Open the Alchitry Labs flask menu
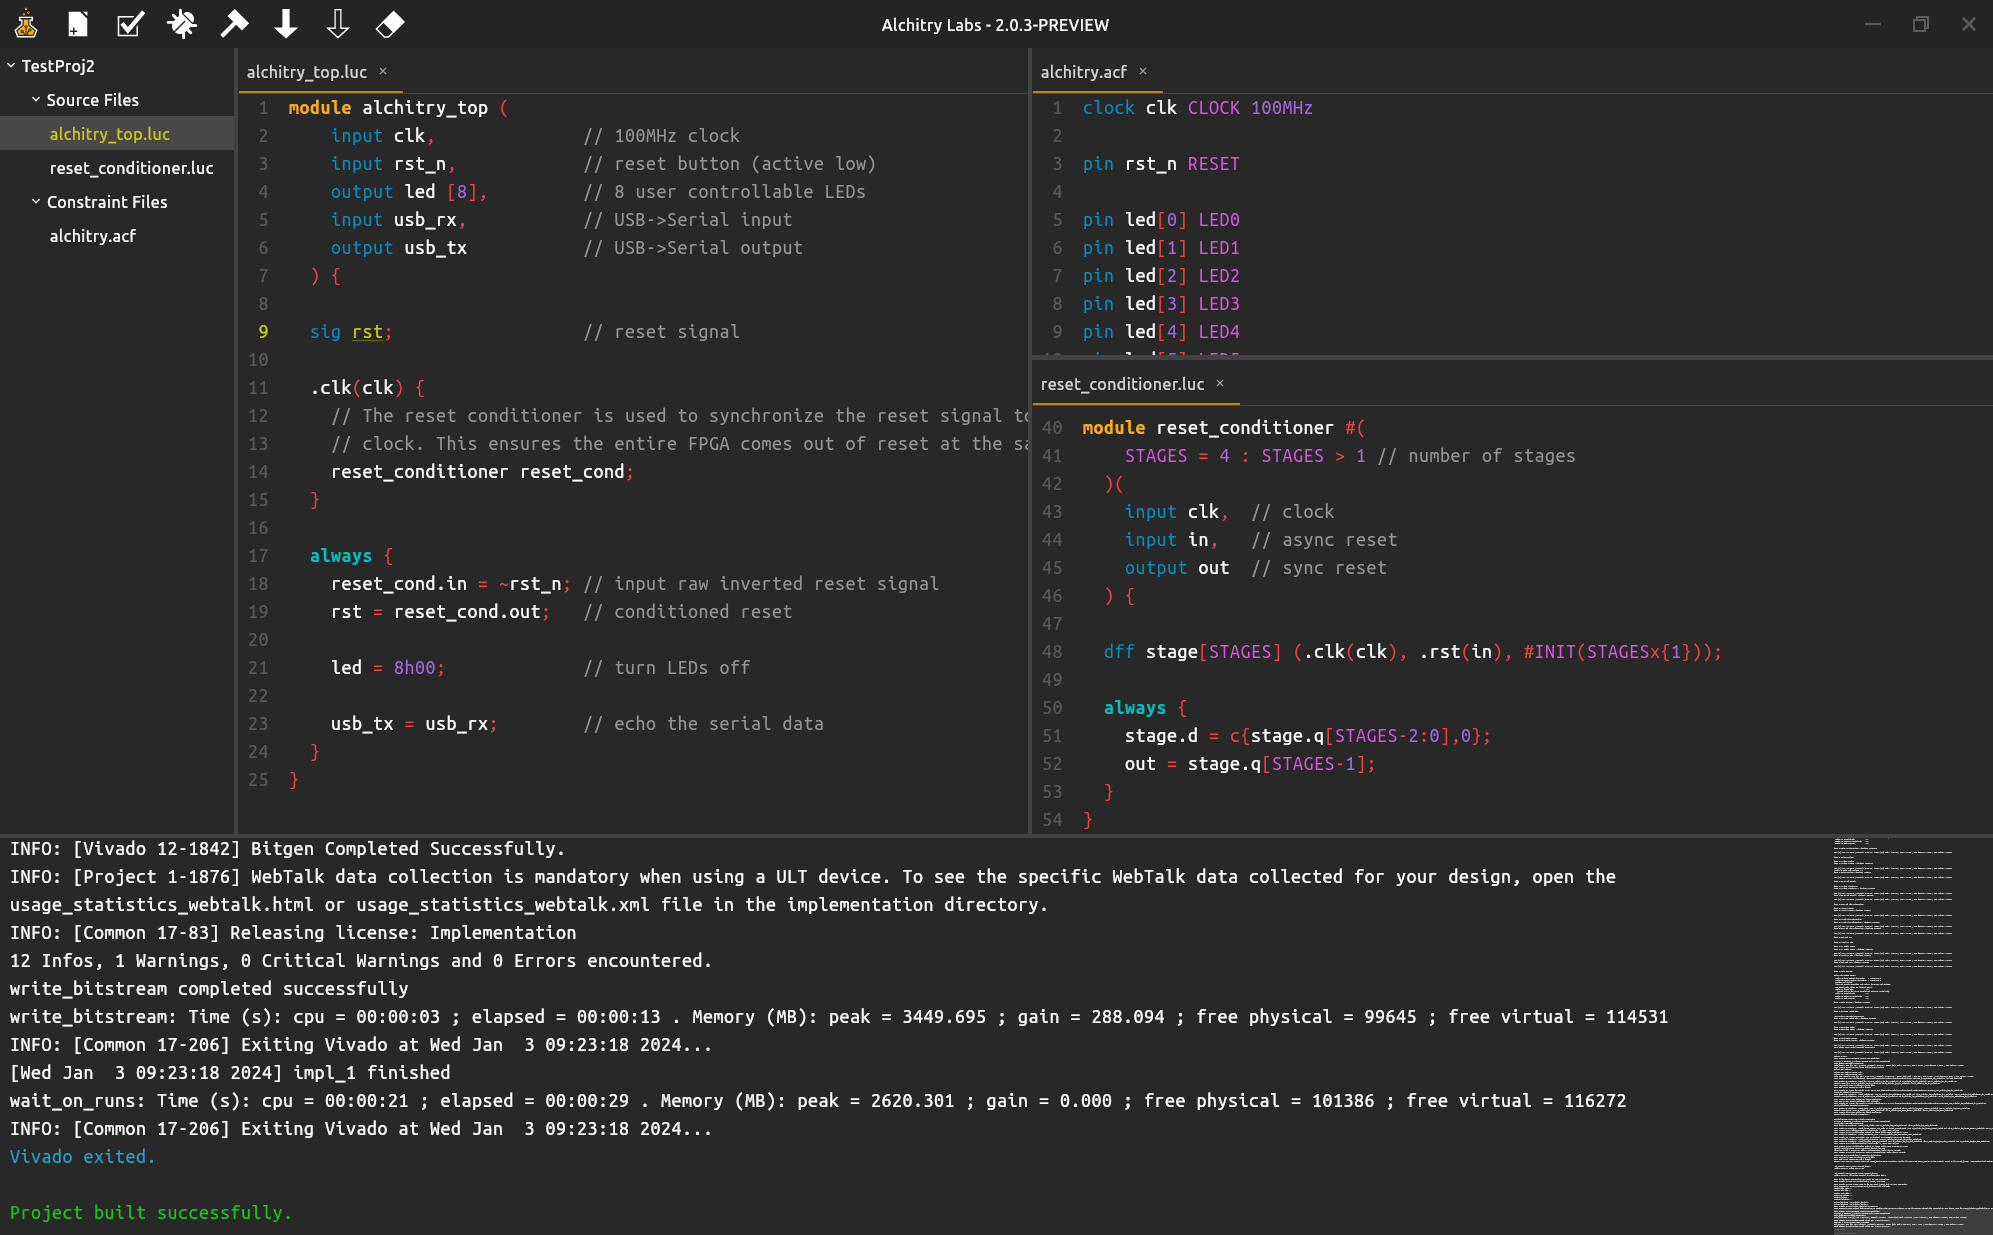This screenshot has width=1993, height=1235. tap(26, 24)
